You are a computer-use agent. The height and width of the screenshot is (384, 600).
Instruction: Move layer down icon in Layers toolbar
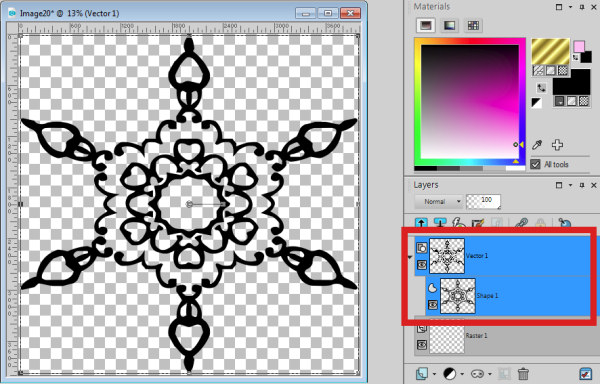pos(440,223)
